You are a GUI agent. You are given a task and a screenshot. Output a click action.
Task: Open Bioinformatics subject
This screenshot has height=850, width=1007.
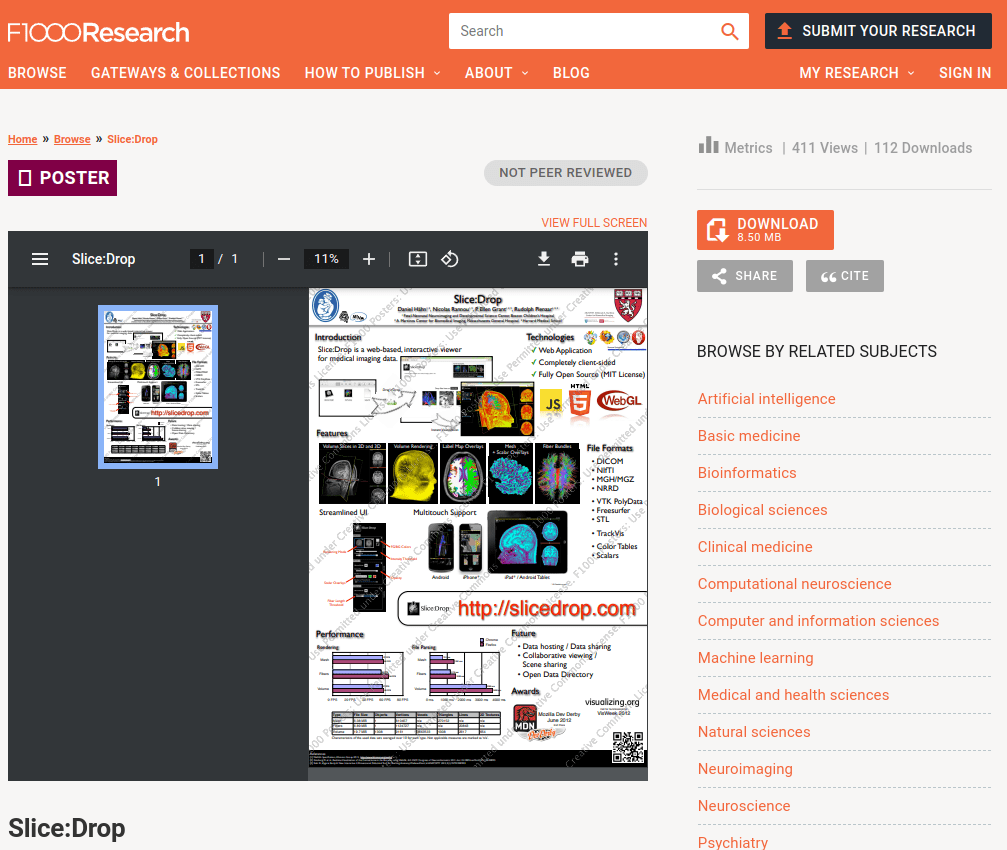pyautogui.click(x=747, y=473)
